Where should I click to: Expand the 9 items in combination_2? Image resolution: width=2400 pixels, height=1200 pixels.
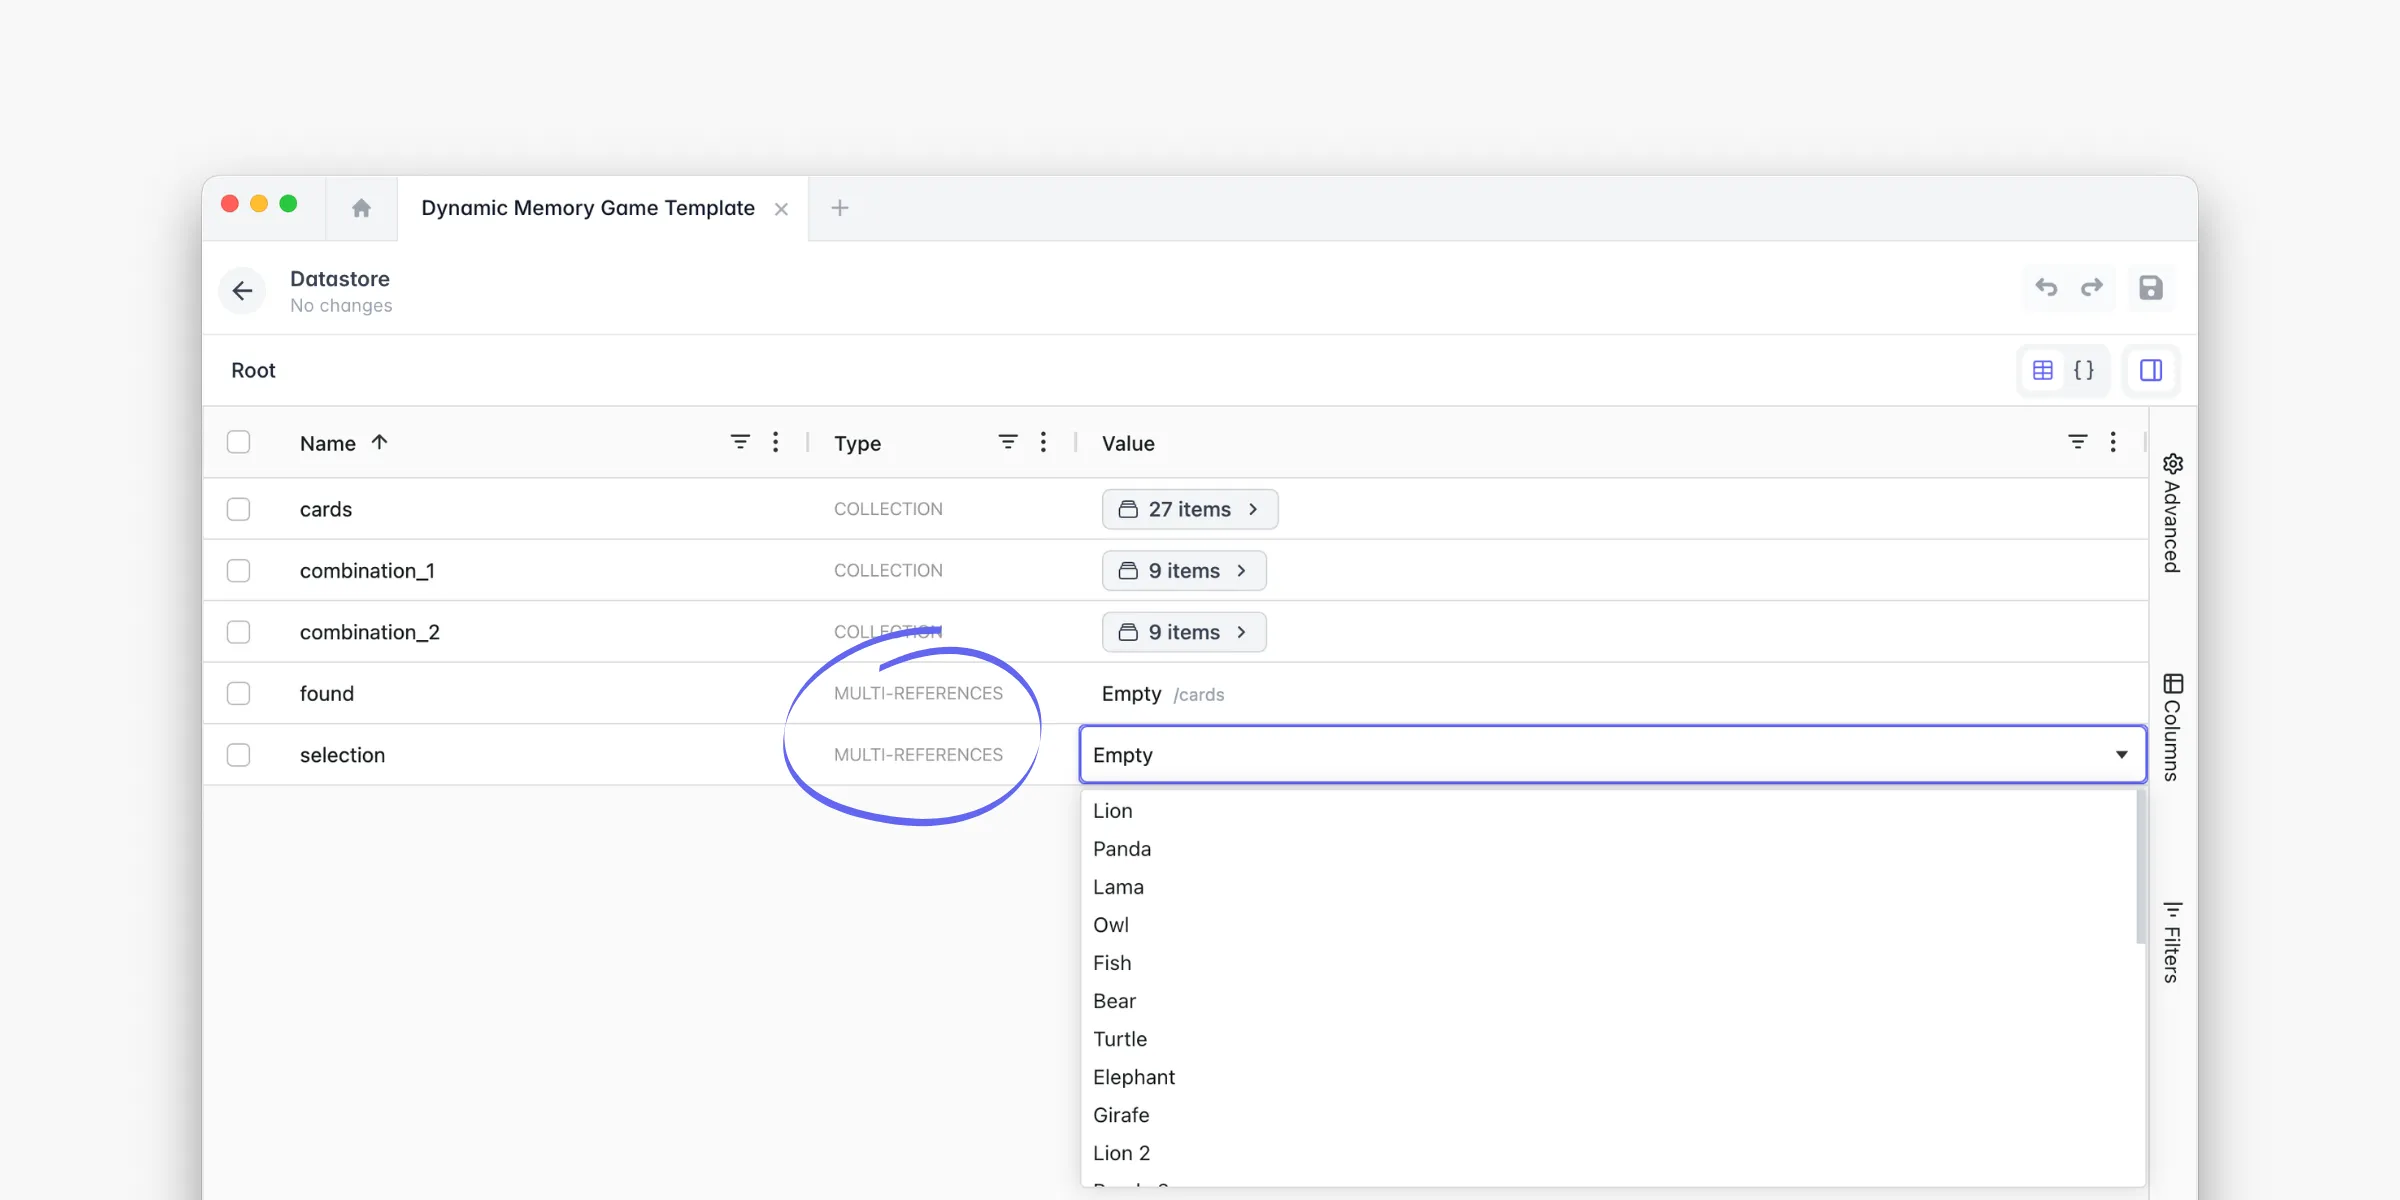[x=1184, y=631]
